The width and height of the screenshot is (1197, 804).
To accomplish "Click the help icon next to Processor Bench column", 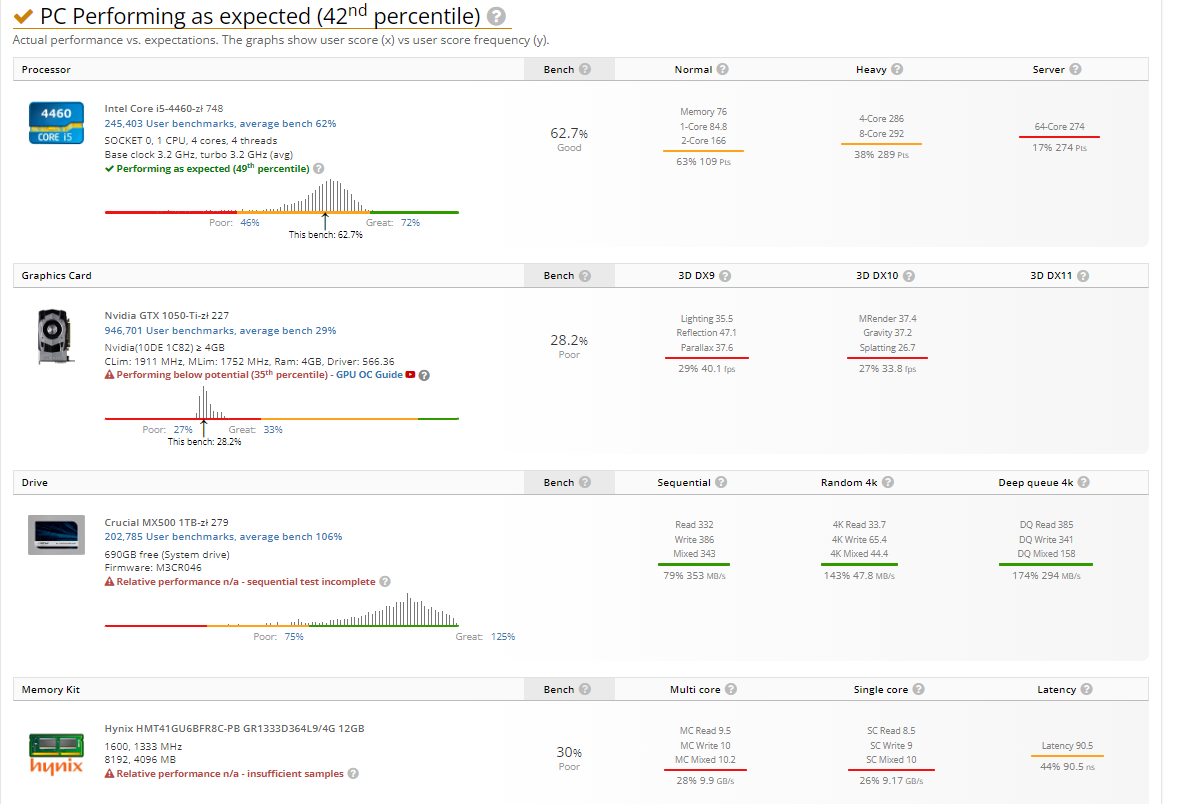I will tap(585, 69).
